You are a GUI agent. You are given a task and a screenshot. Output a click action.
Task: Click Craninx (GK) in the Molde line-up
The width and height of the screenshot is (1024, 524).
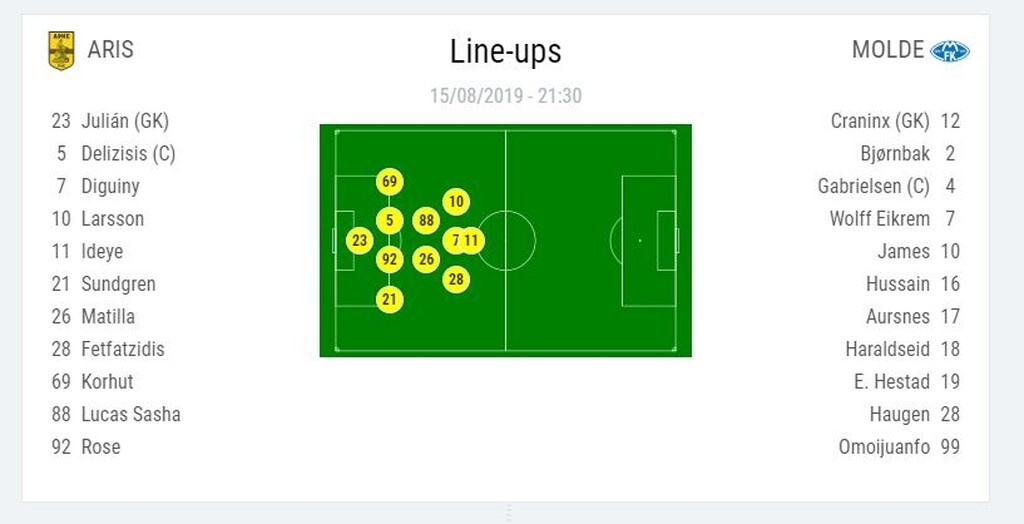point(880,121)
